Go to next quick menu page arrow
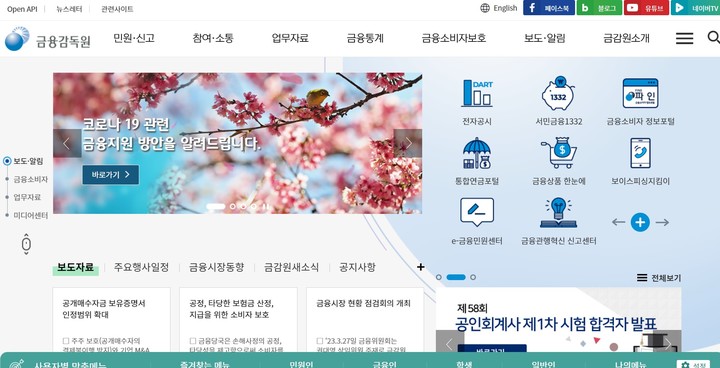The width and height of the screenshot is (720, 368). point(662,222)
